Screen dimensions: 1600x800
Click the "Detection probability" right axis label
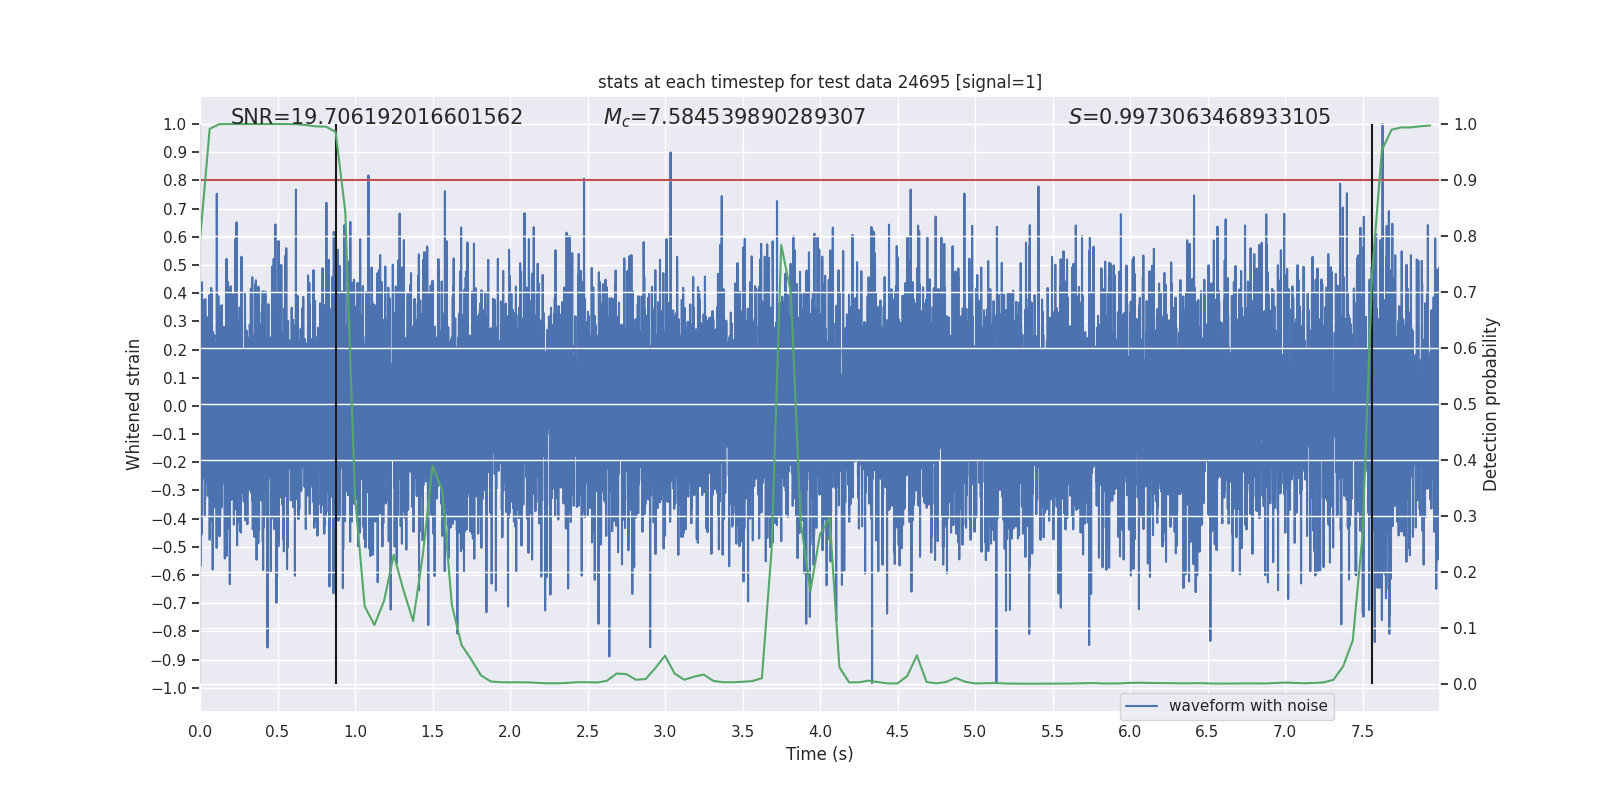coord(1490,405)
